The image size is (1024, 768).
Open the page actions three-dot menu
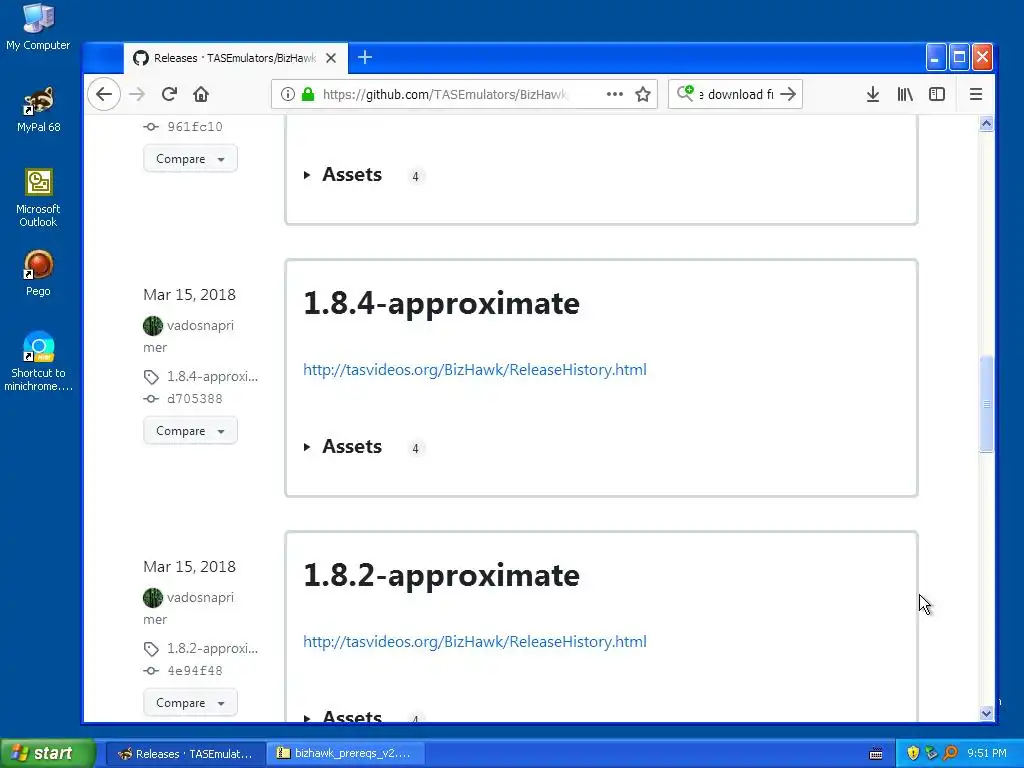pos(615,94)
